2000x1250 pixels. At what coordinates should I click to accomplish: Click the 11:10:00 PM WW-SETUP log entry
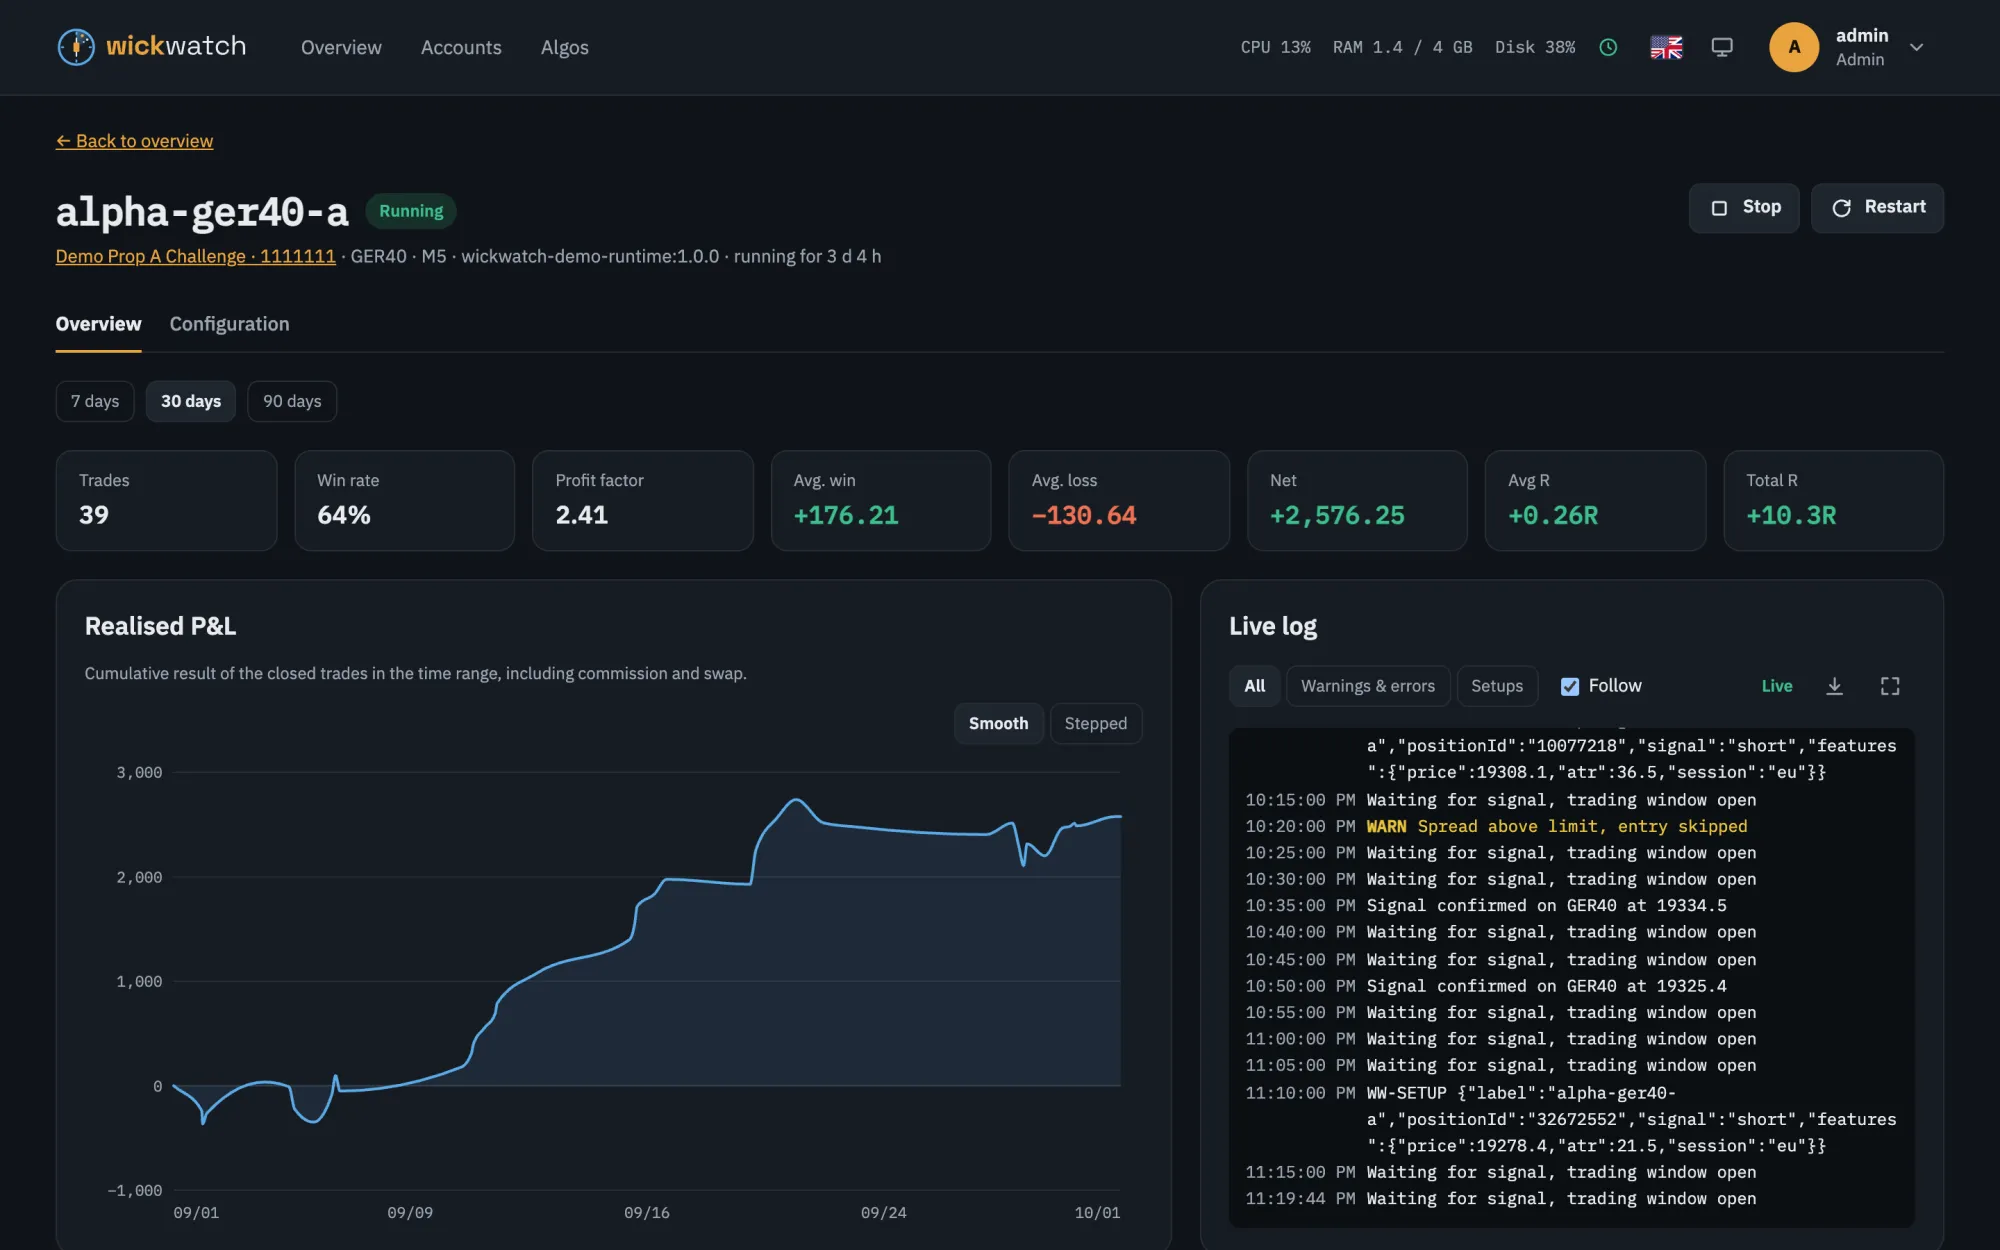pos(1570,1119)
